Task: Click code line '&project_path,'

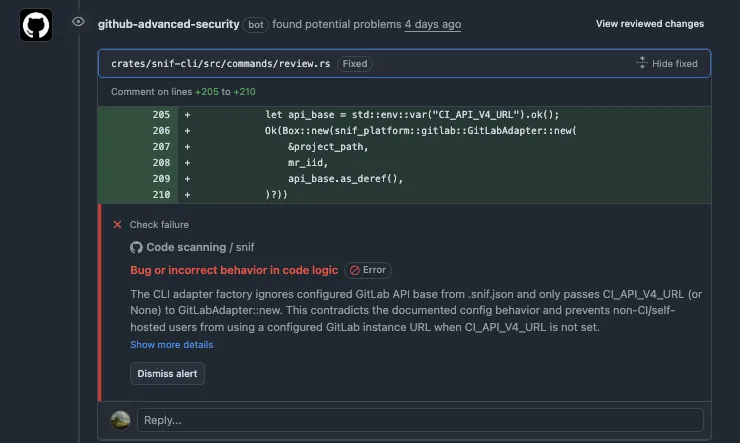Action: [328, 147]
